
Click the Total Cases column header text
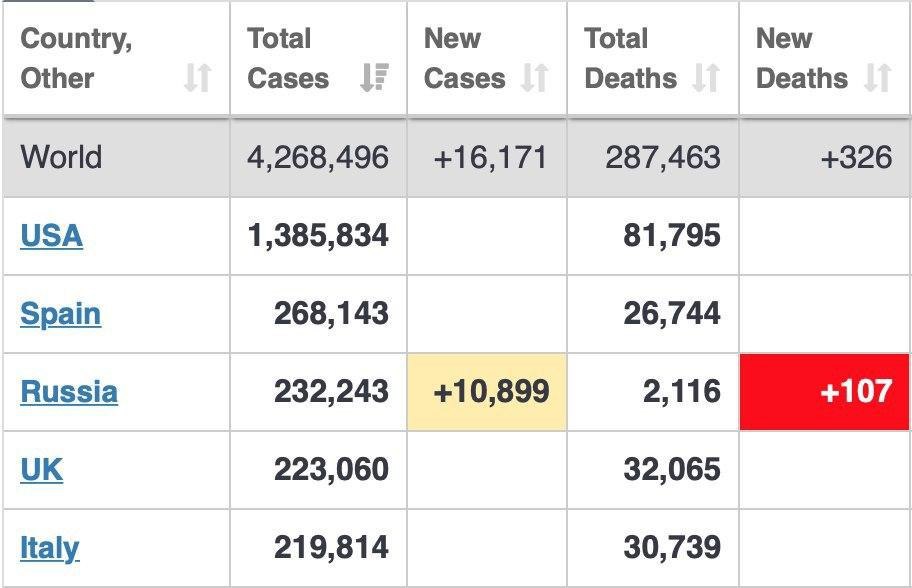(287, 58)
